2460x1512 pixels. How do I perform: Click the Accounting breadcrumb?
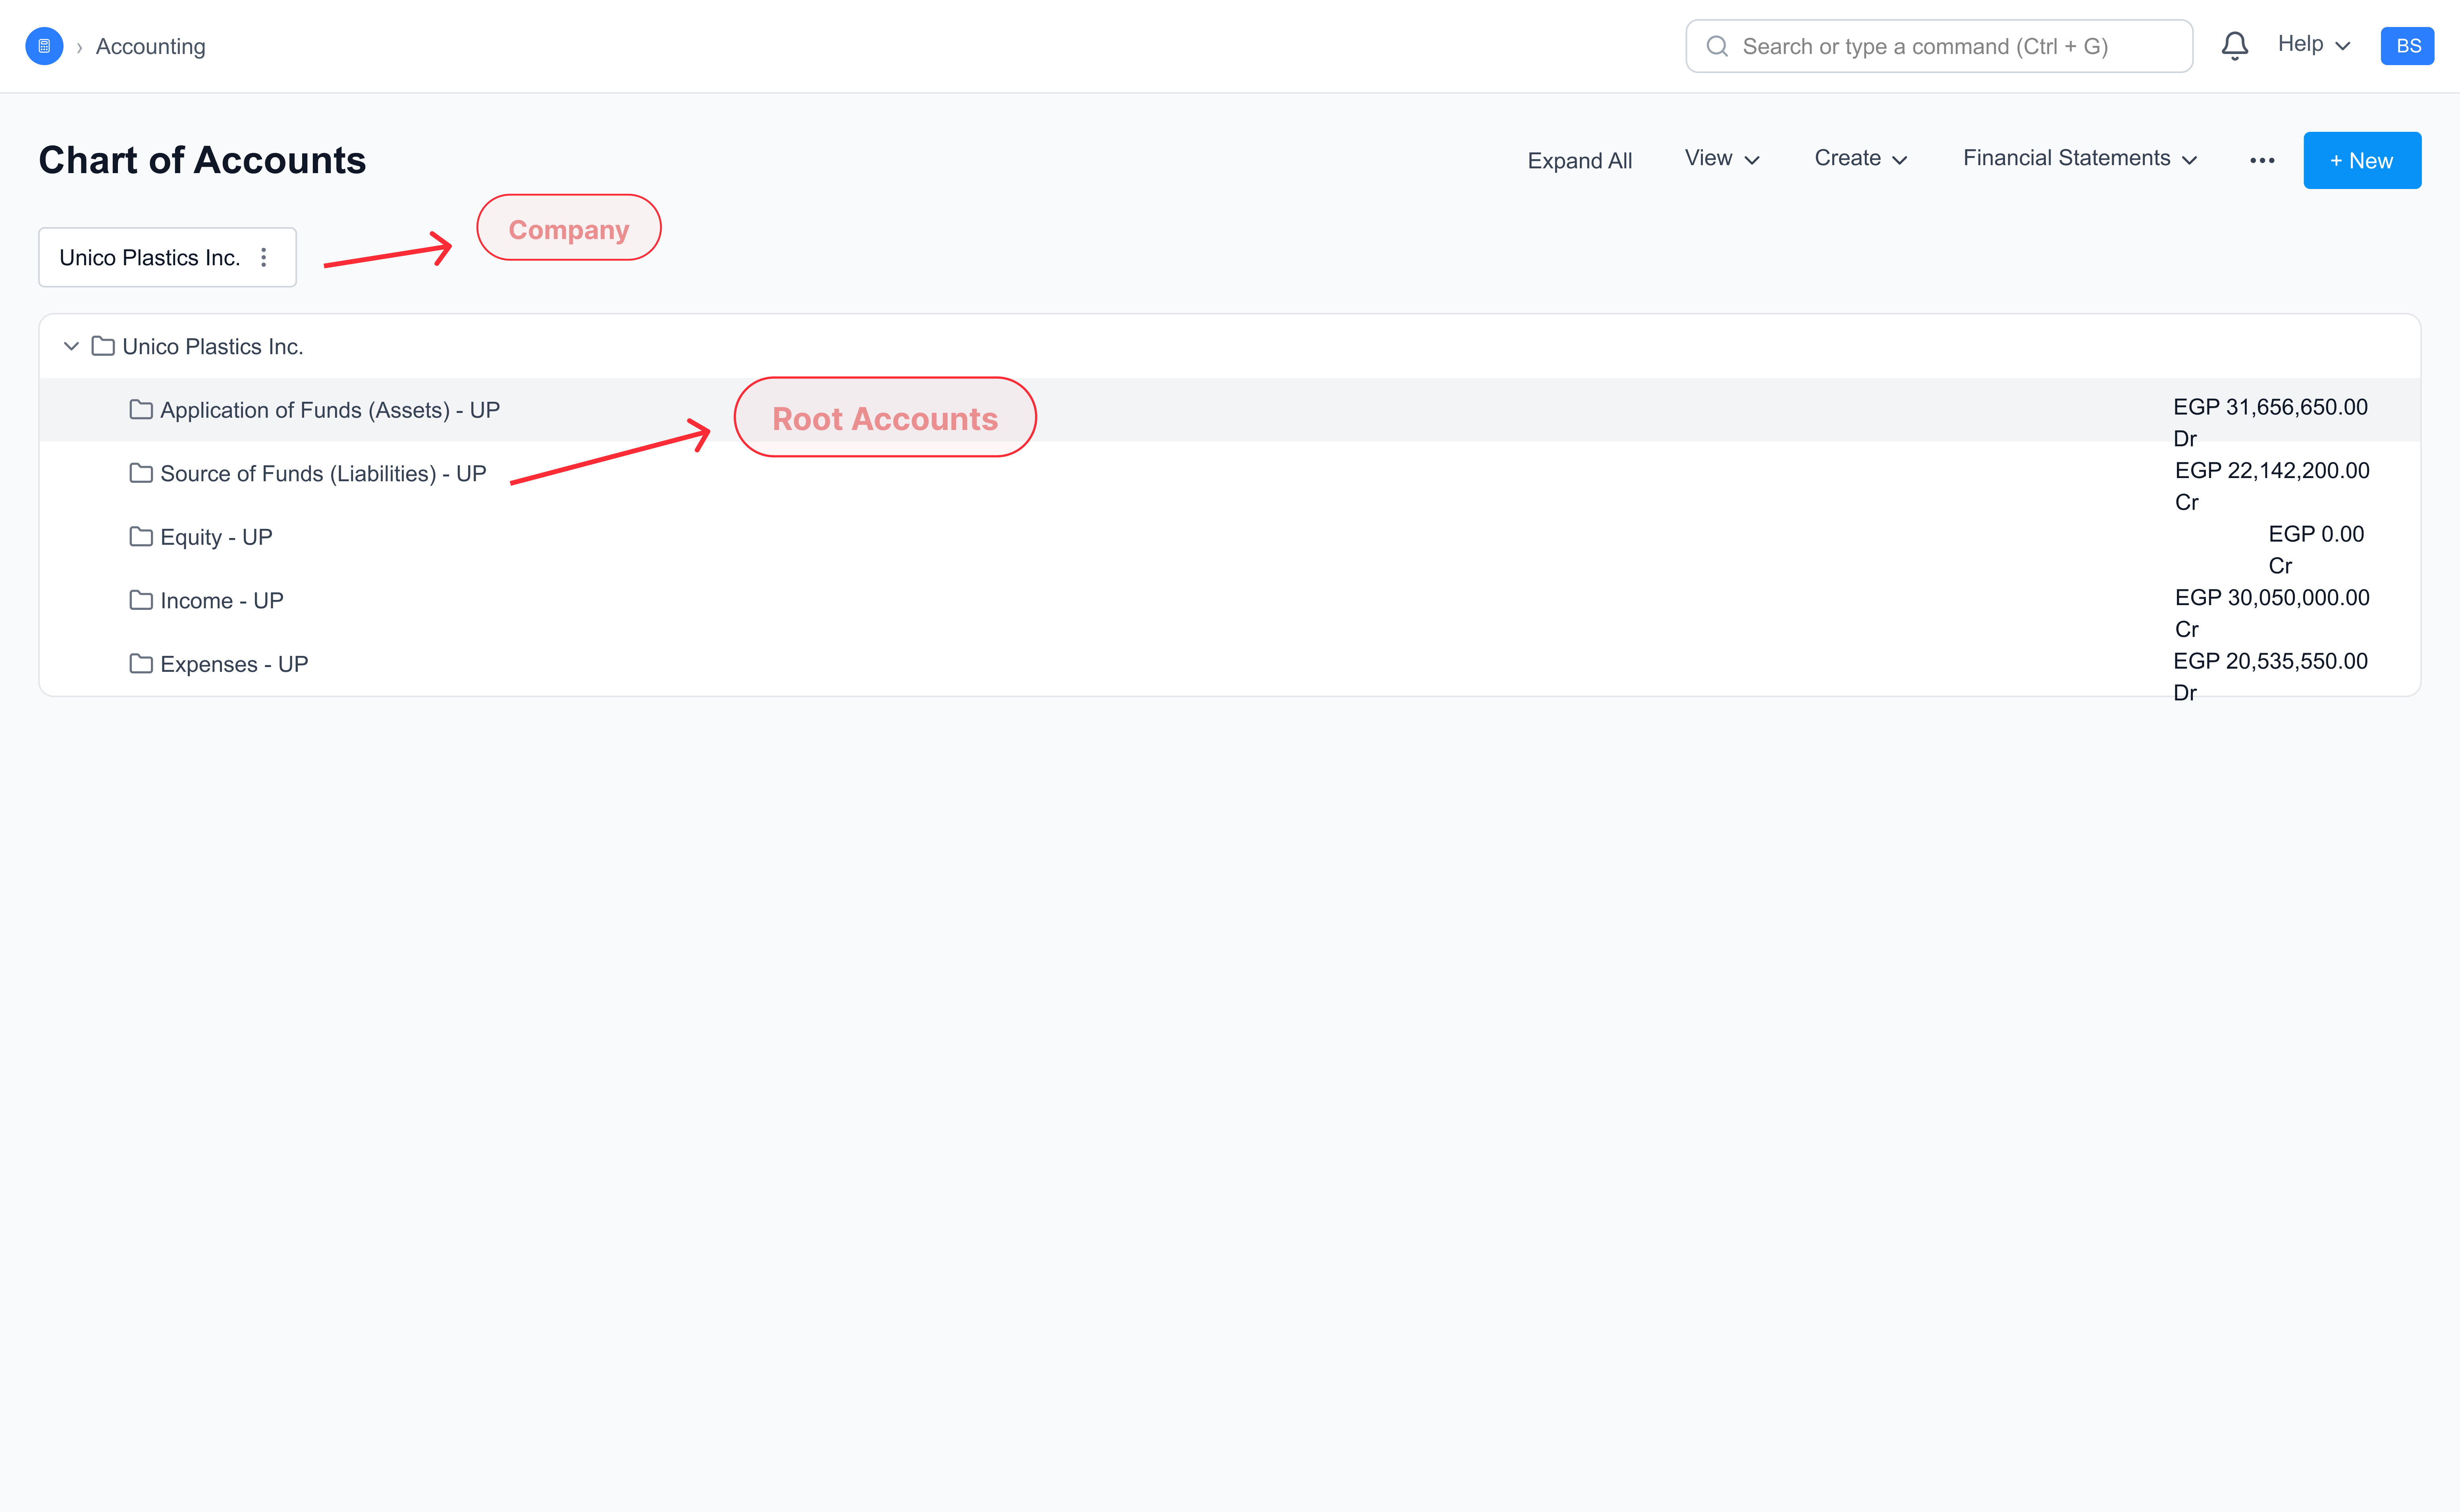[x=150, y=46]
